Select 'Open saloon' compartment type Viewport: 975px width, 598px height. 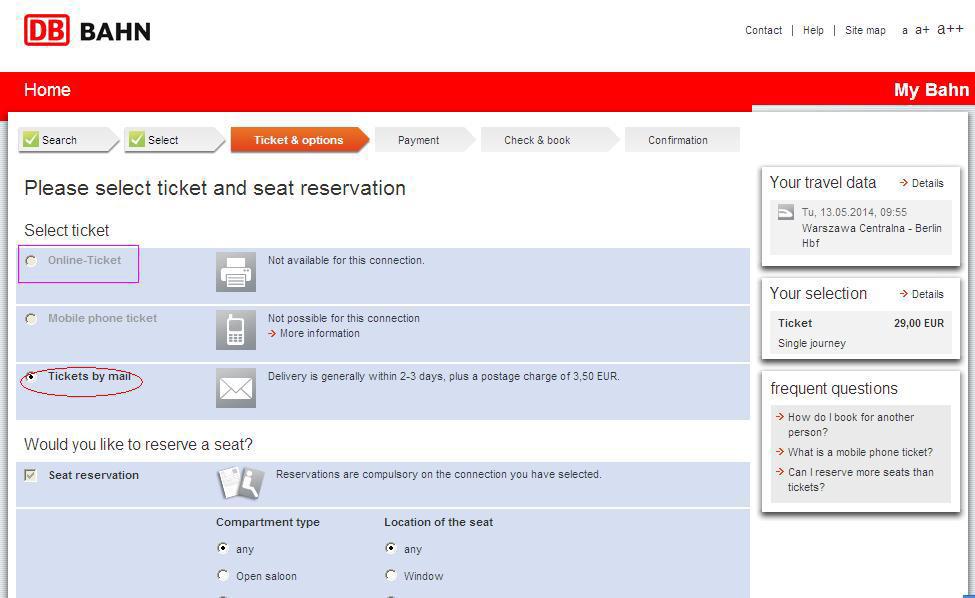tap(223, 575)
